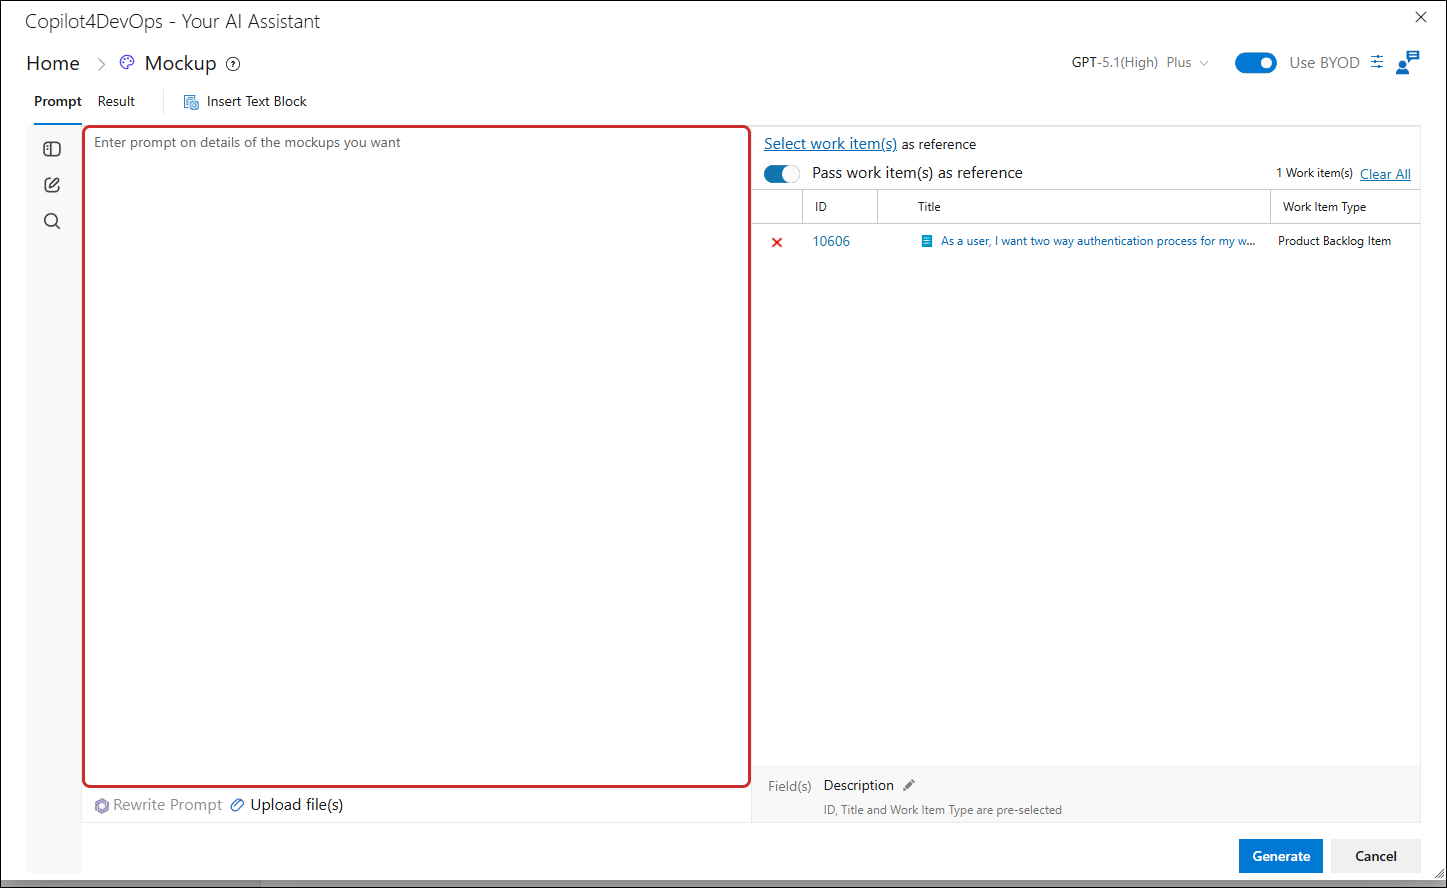Click the Generate button
Image resolution: width=1447 pixels, height=888 pixels.
1281,856
